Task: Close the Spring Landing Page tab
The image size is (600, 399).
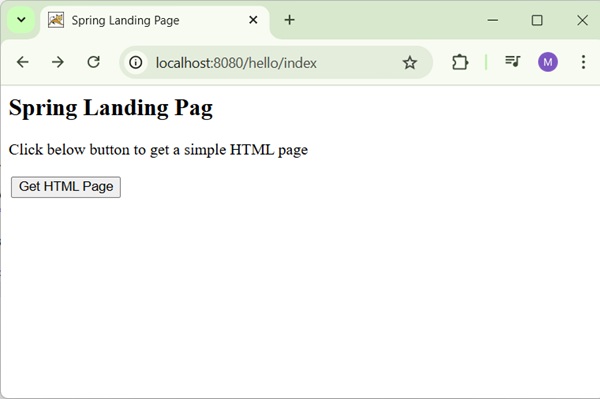Action: (x=253, y=20)
